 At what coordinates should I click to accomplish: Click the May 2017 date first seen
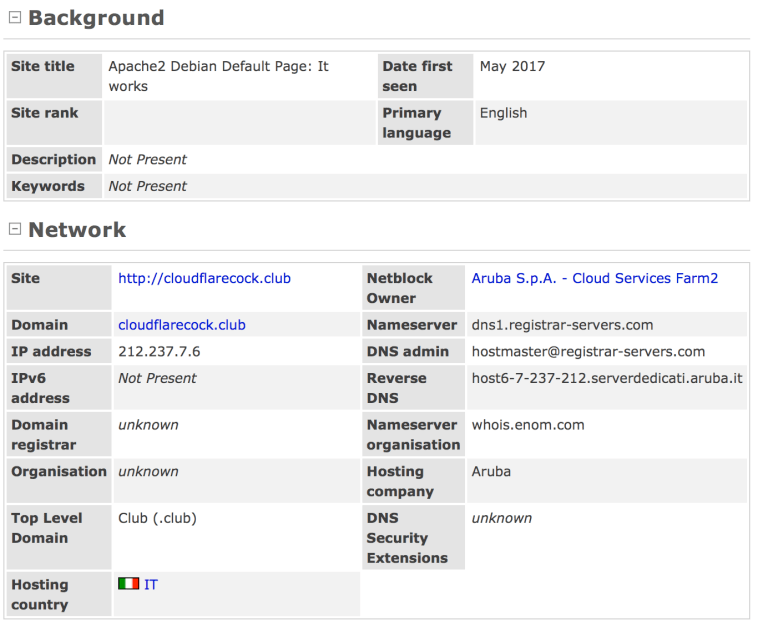[512, 66]
